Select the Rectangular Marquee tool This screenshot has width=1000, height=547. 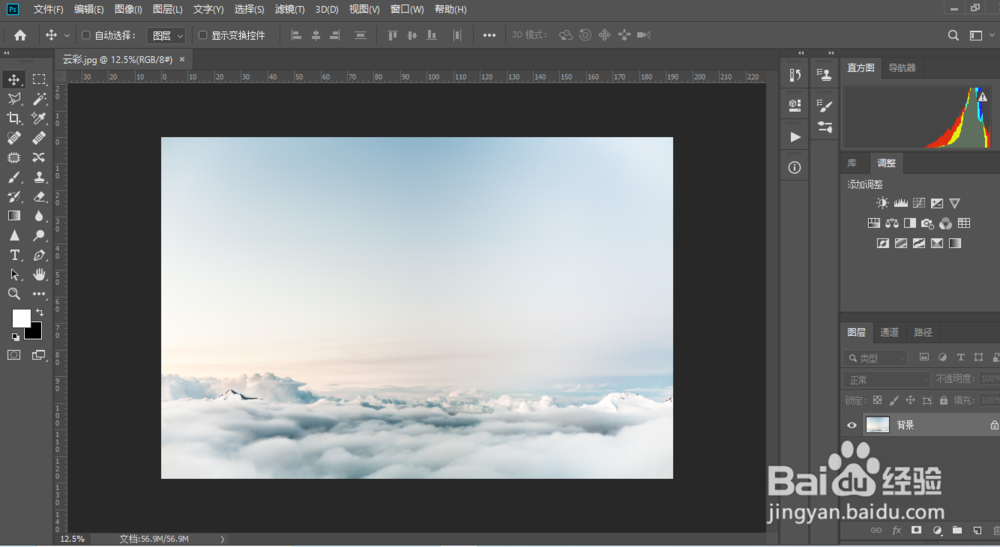pos(39,79)
